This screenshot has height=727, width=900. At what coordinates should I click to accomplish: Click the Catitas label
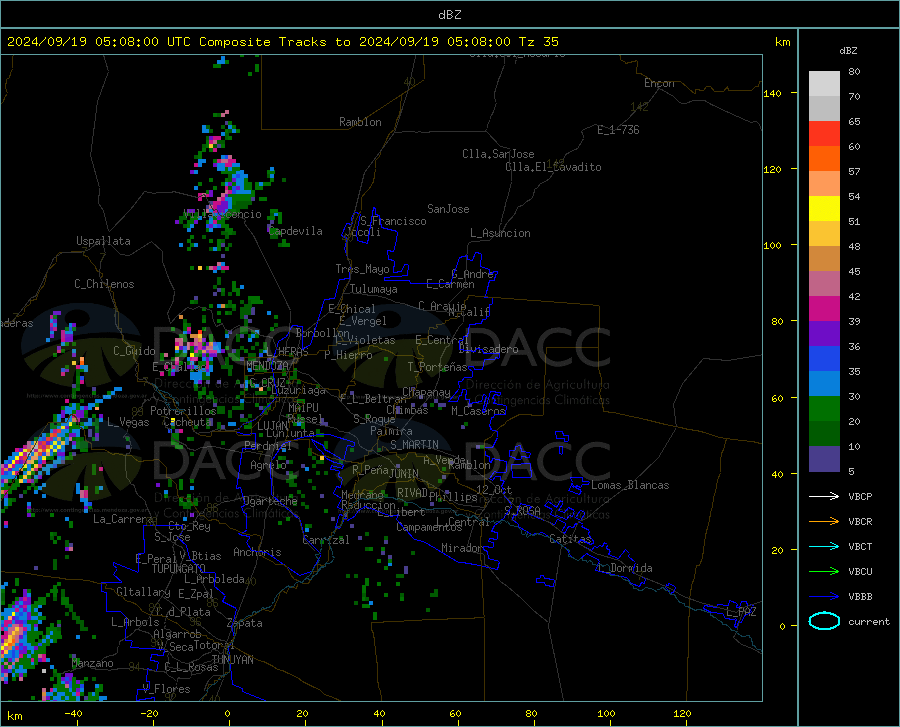pos(571,539)
